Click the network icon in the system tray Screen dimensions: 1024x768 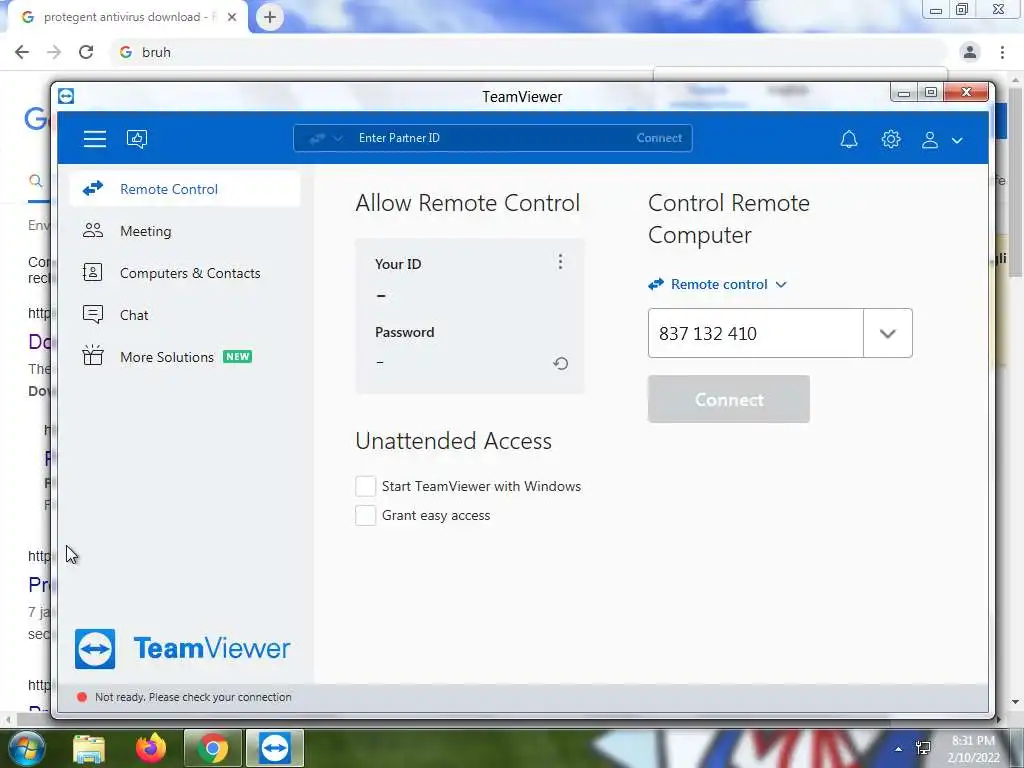click(923, 748)
